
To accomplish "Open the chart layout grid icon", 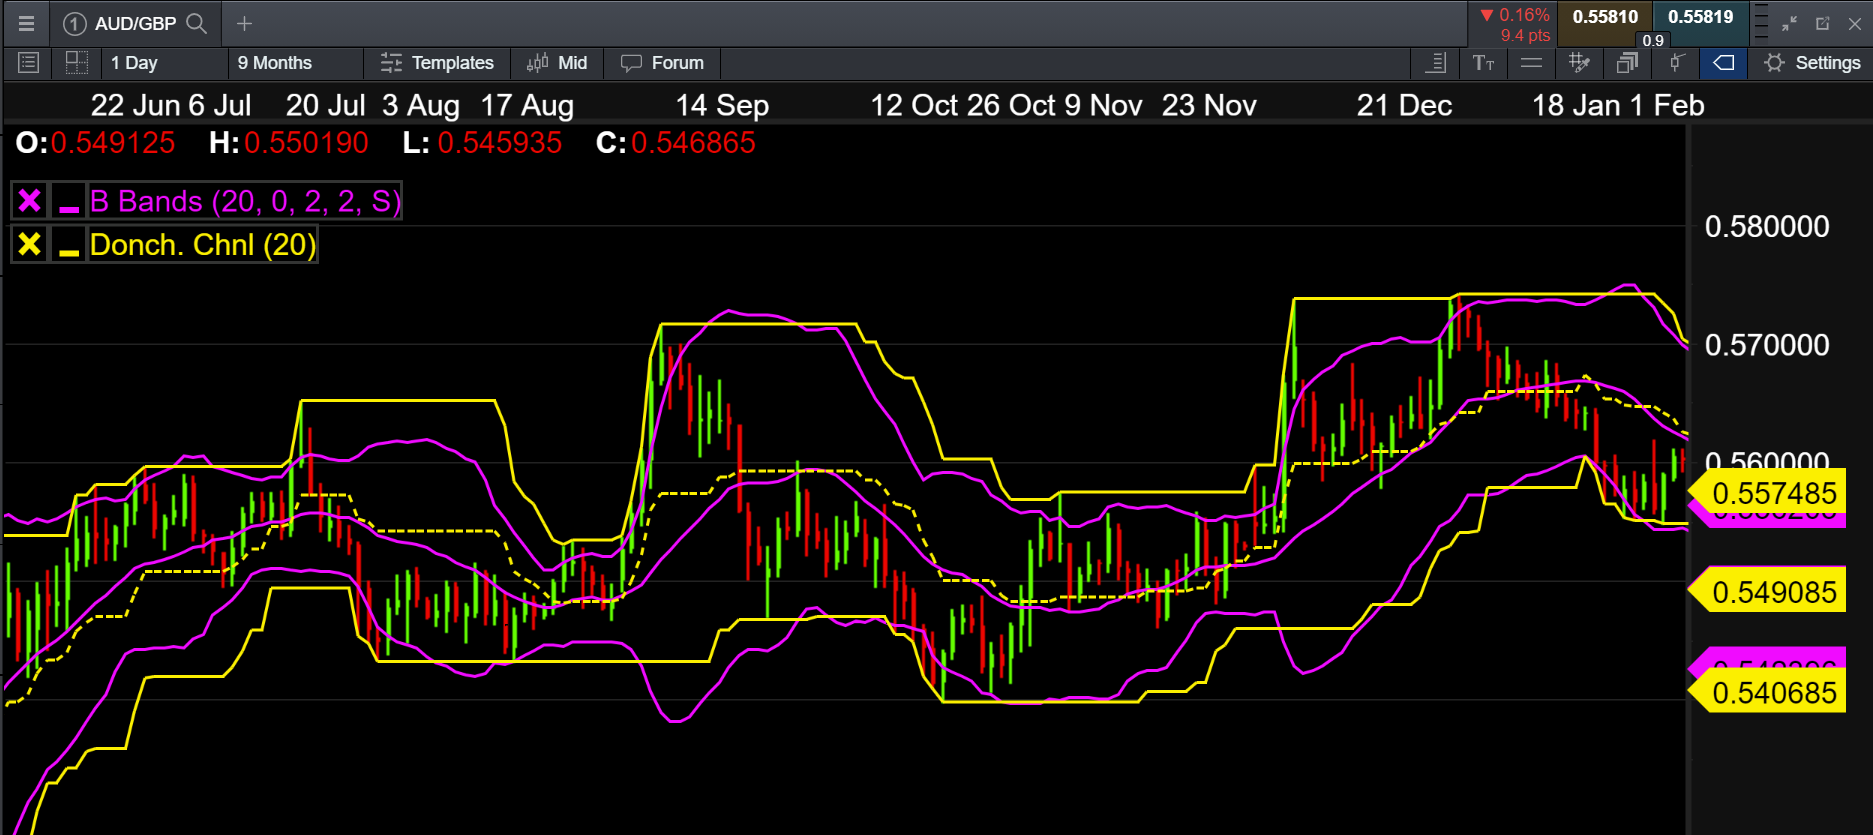I will [76, 63].
